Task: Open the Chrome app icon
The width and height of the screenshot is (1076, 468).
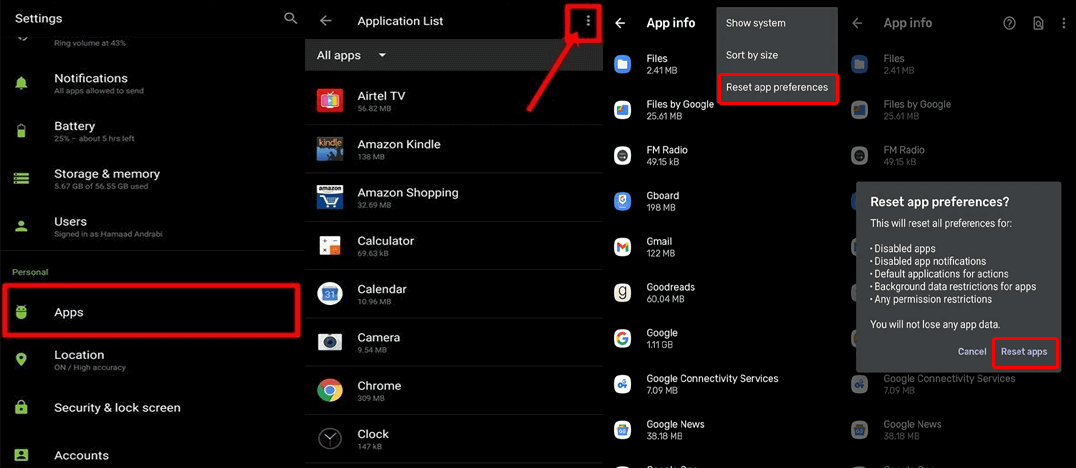Action: pos(329,390)
